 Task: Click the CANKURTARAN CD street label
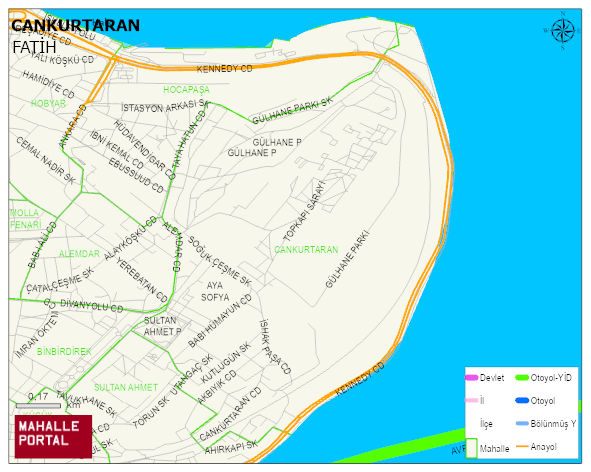(230, 414)
